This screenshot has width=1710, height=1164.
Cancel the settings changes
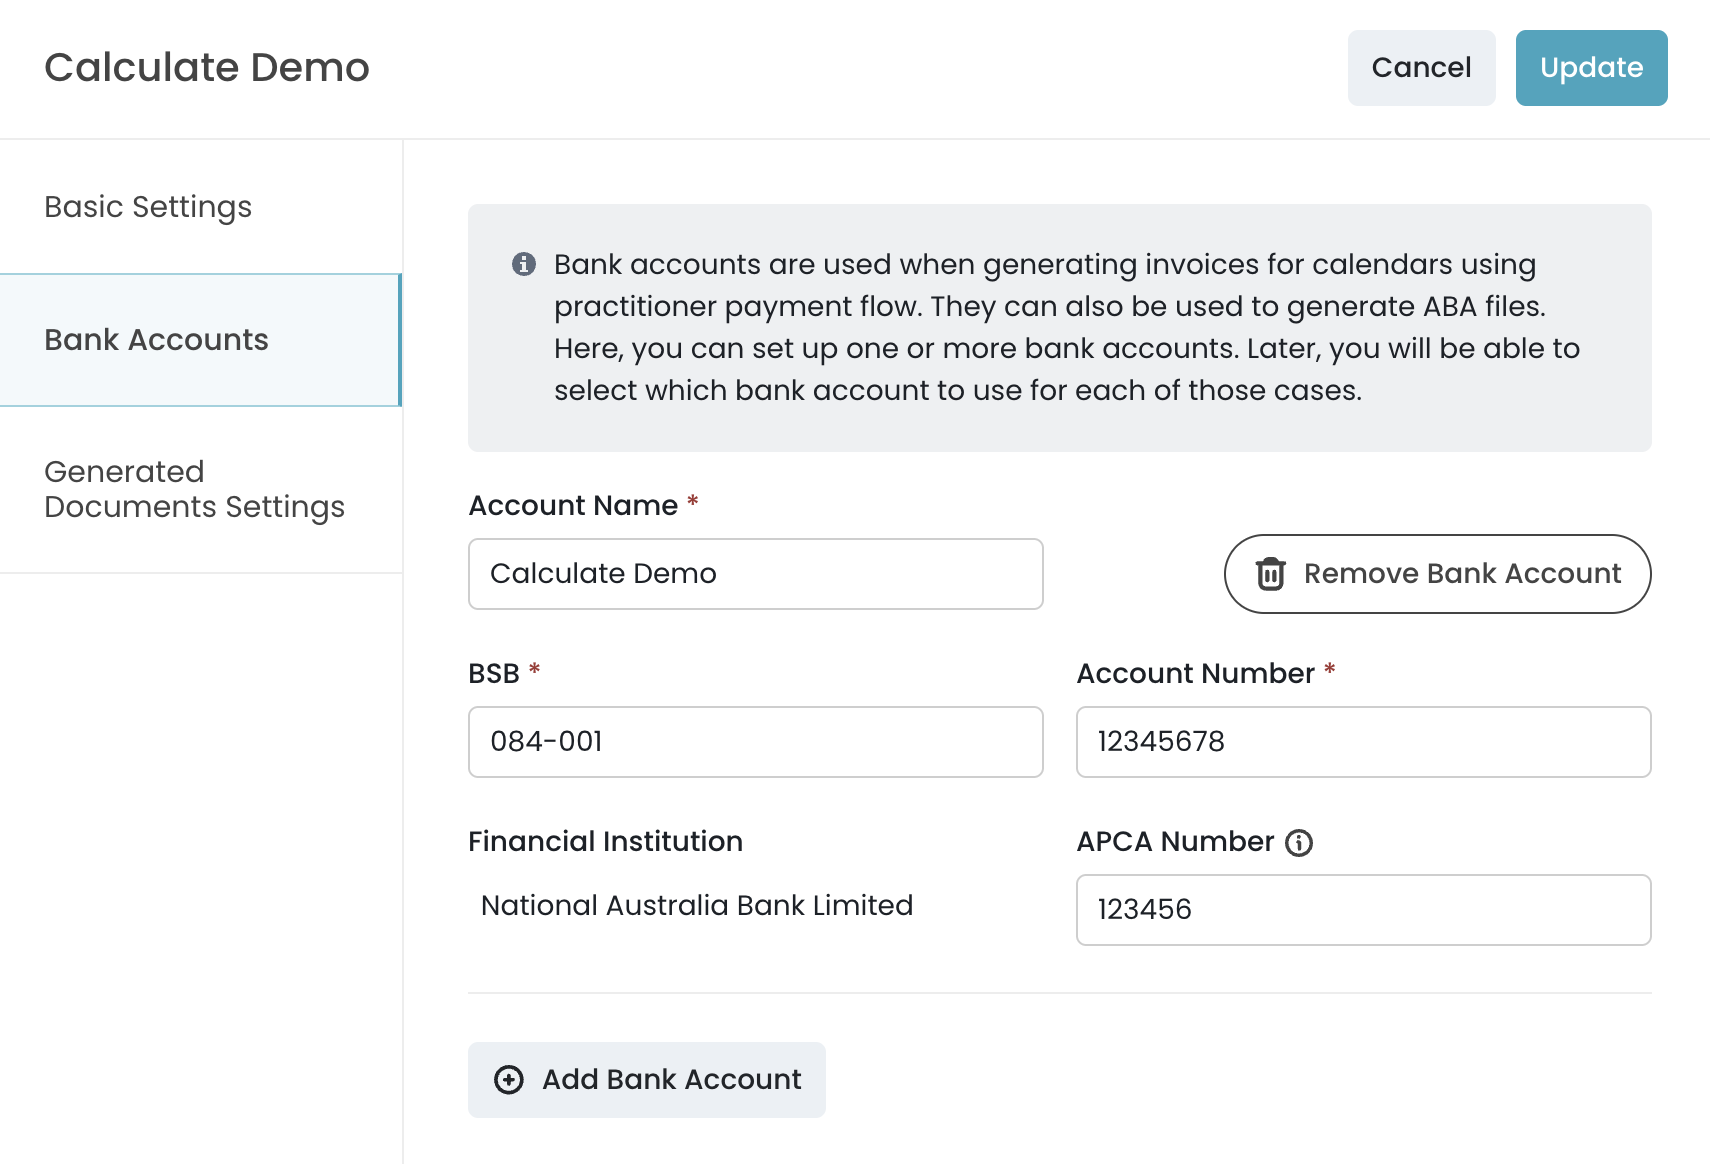(1421, 68)
